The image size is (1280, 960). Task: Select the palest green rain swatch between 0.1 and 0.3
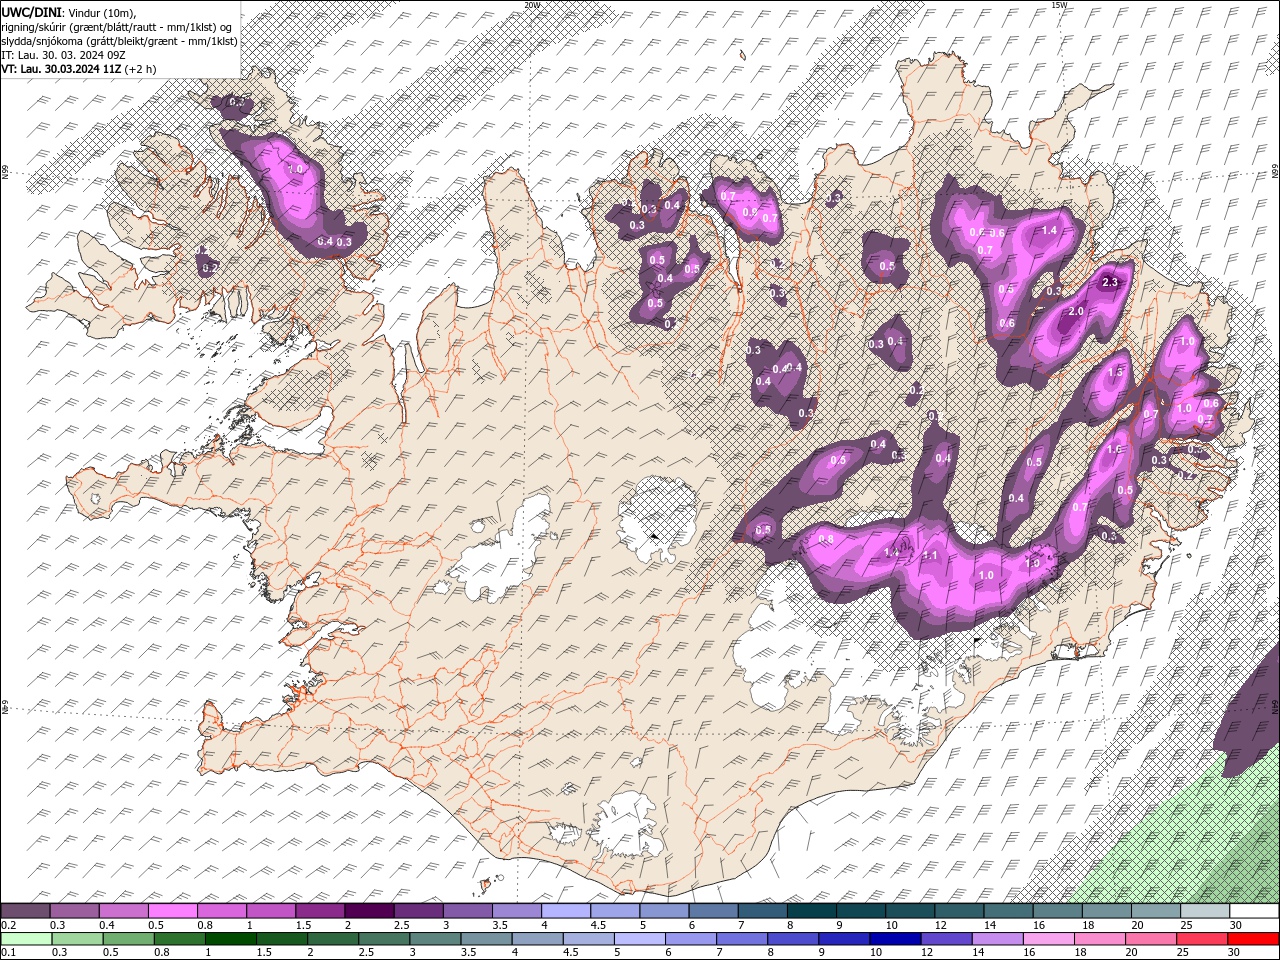click(27, 939)
